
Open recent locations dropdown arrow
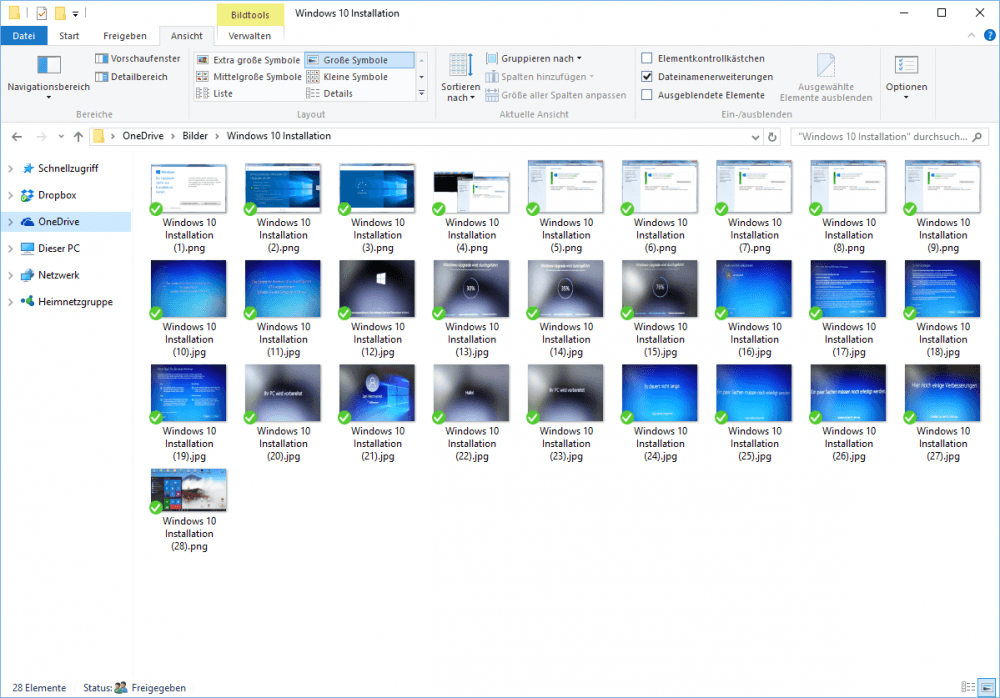point(61,137)
